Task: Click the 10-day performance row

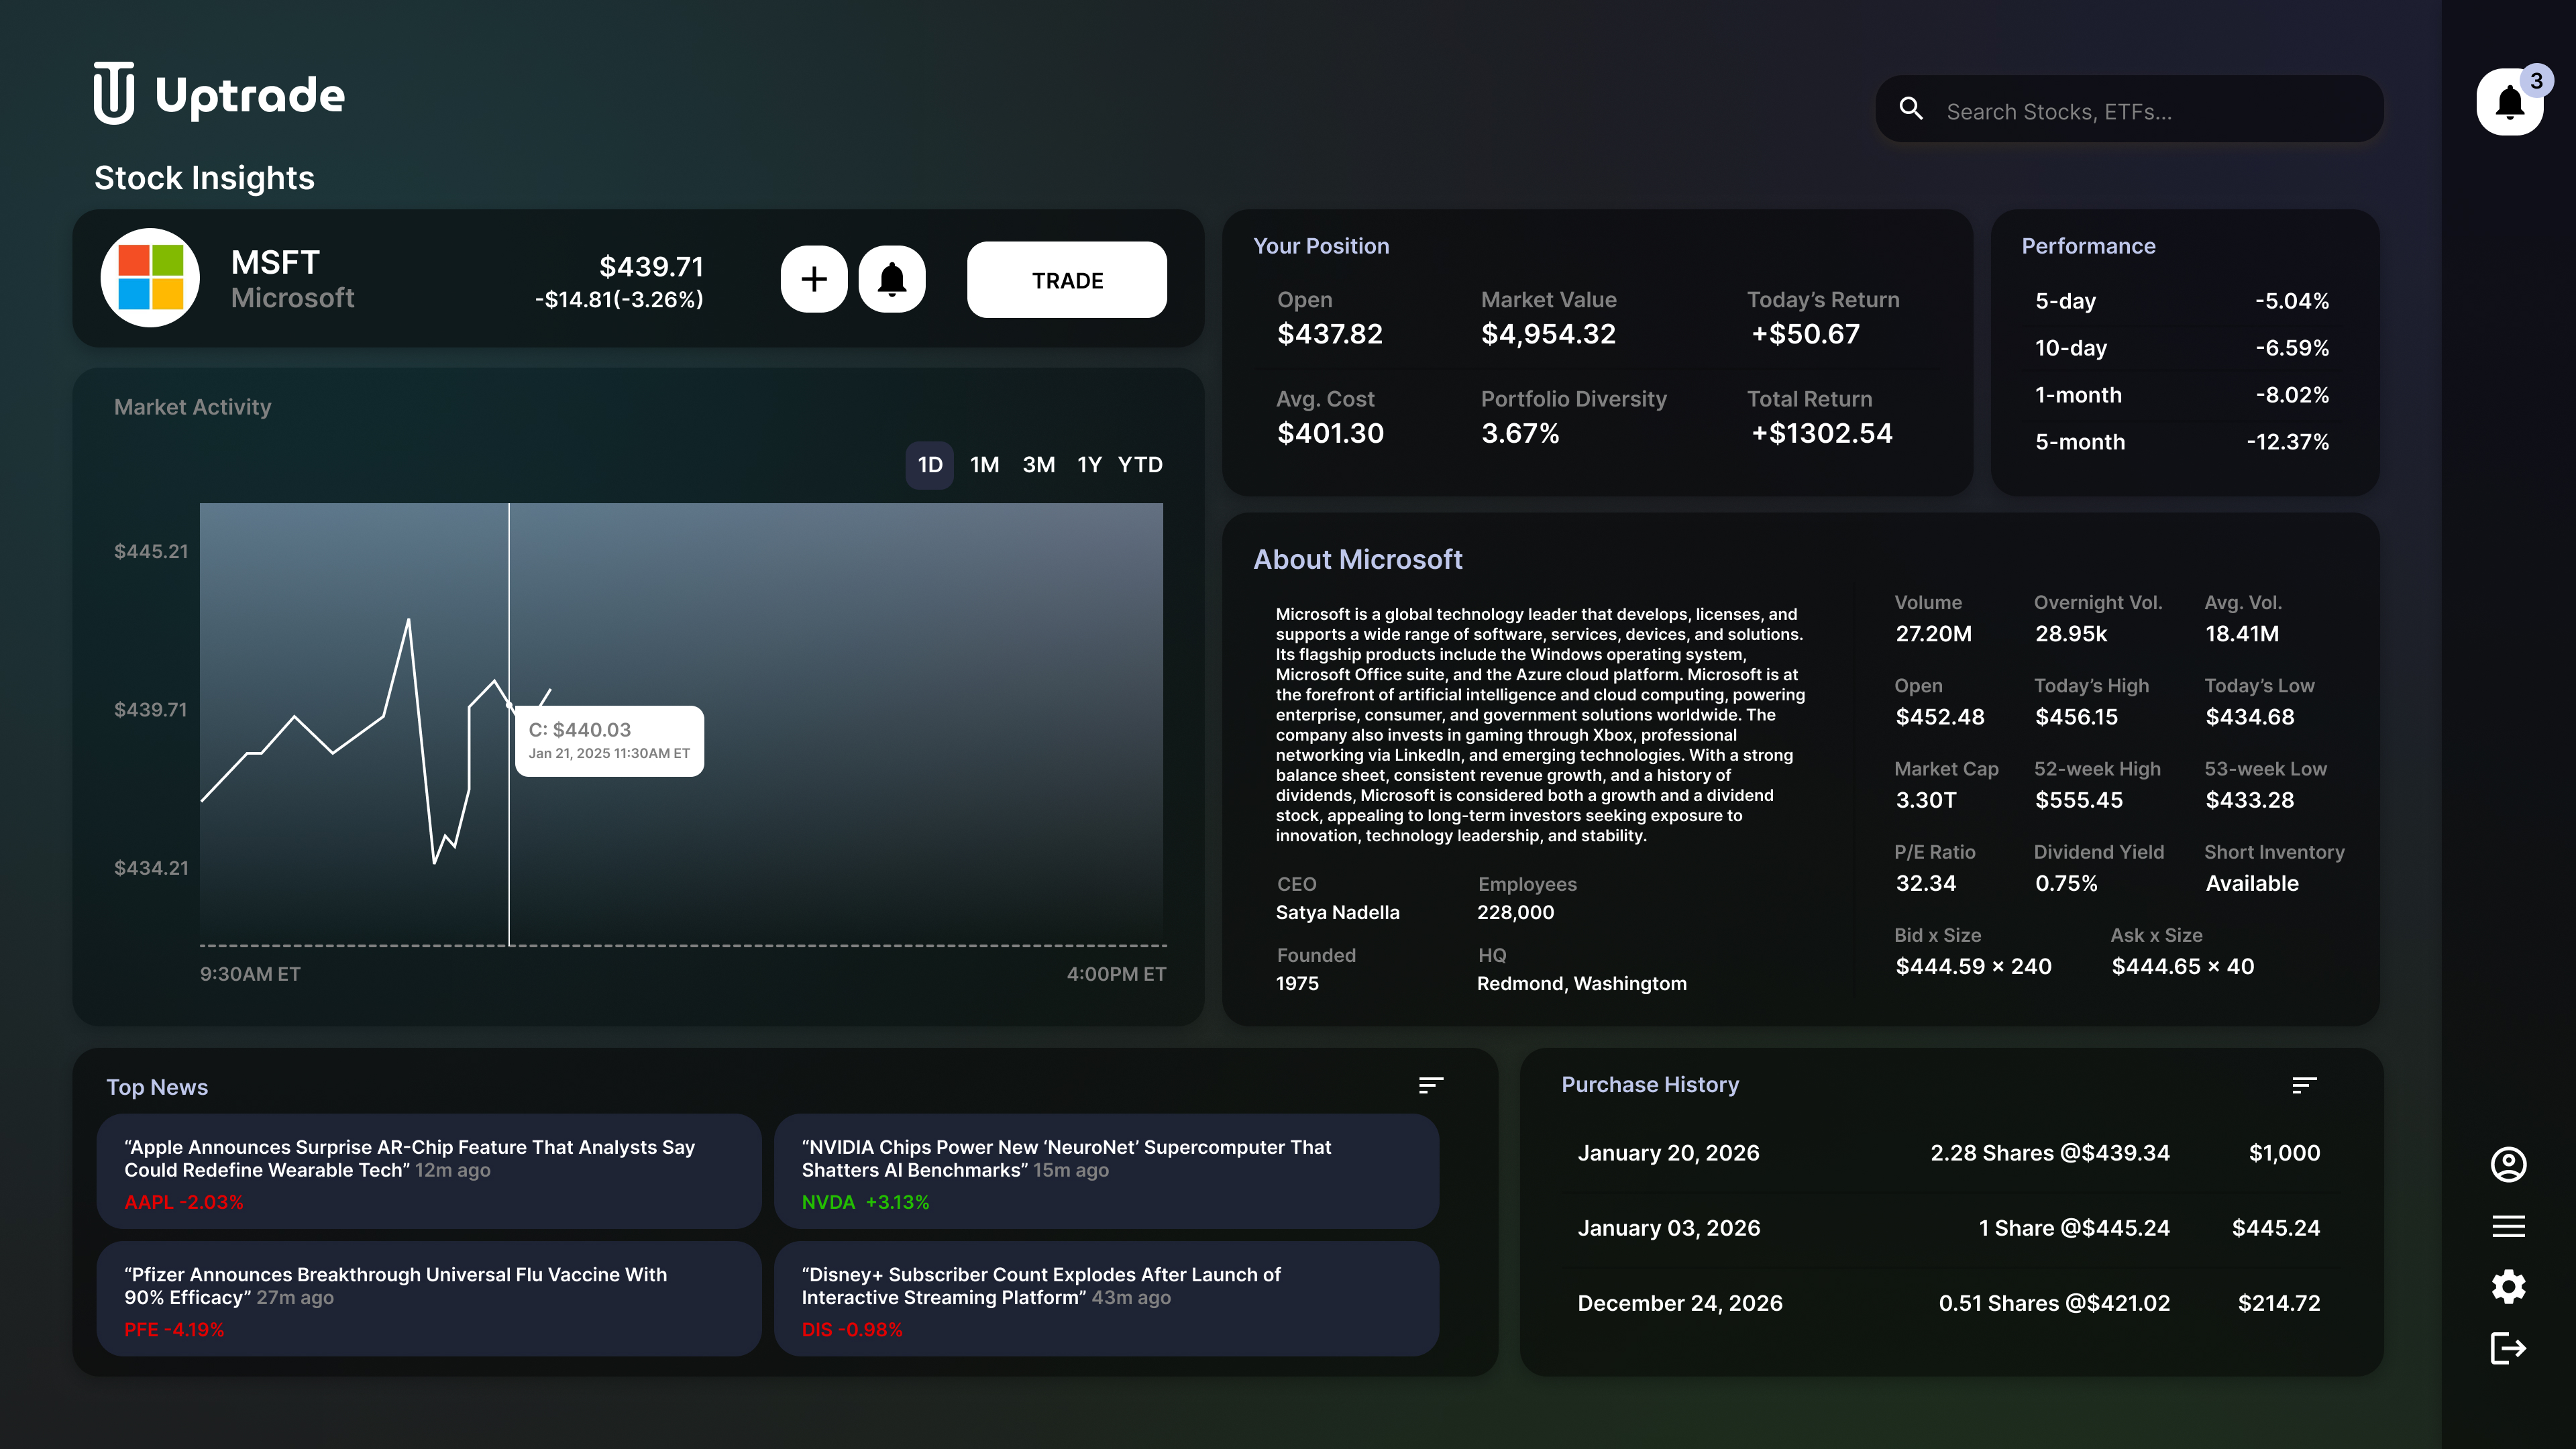Action: click(2182, 348)
